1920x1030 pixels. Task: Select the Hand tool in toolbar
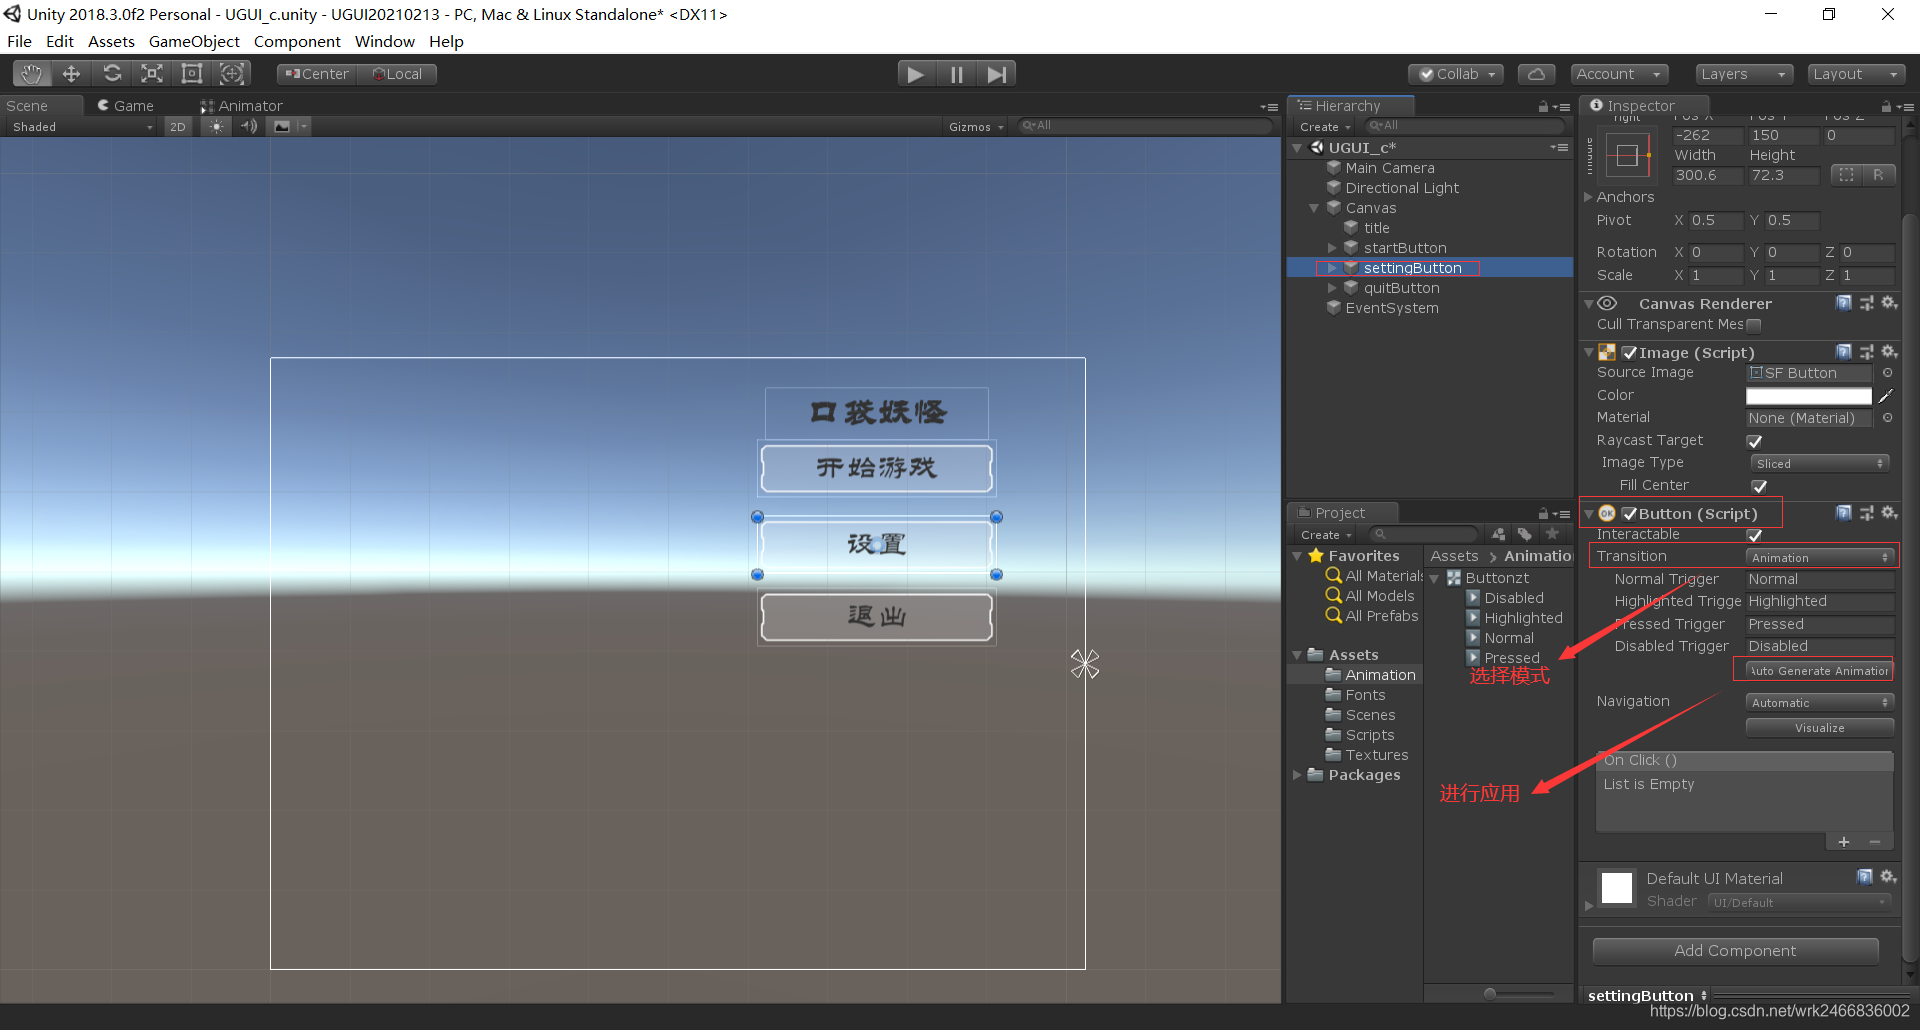(31, 74)
